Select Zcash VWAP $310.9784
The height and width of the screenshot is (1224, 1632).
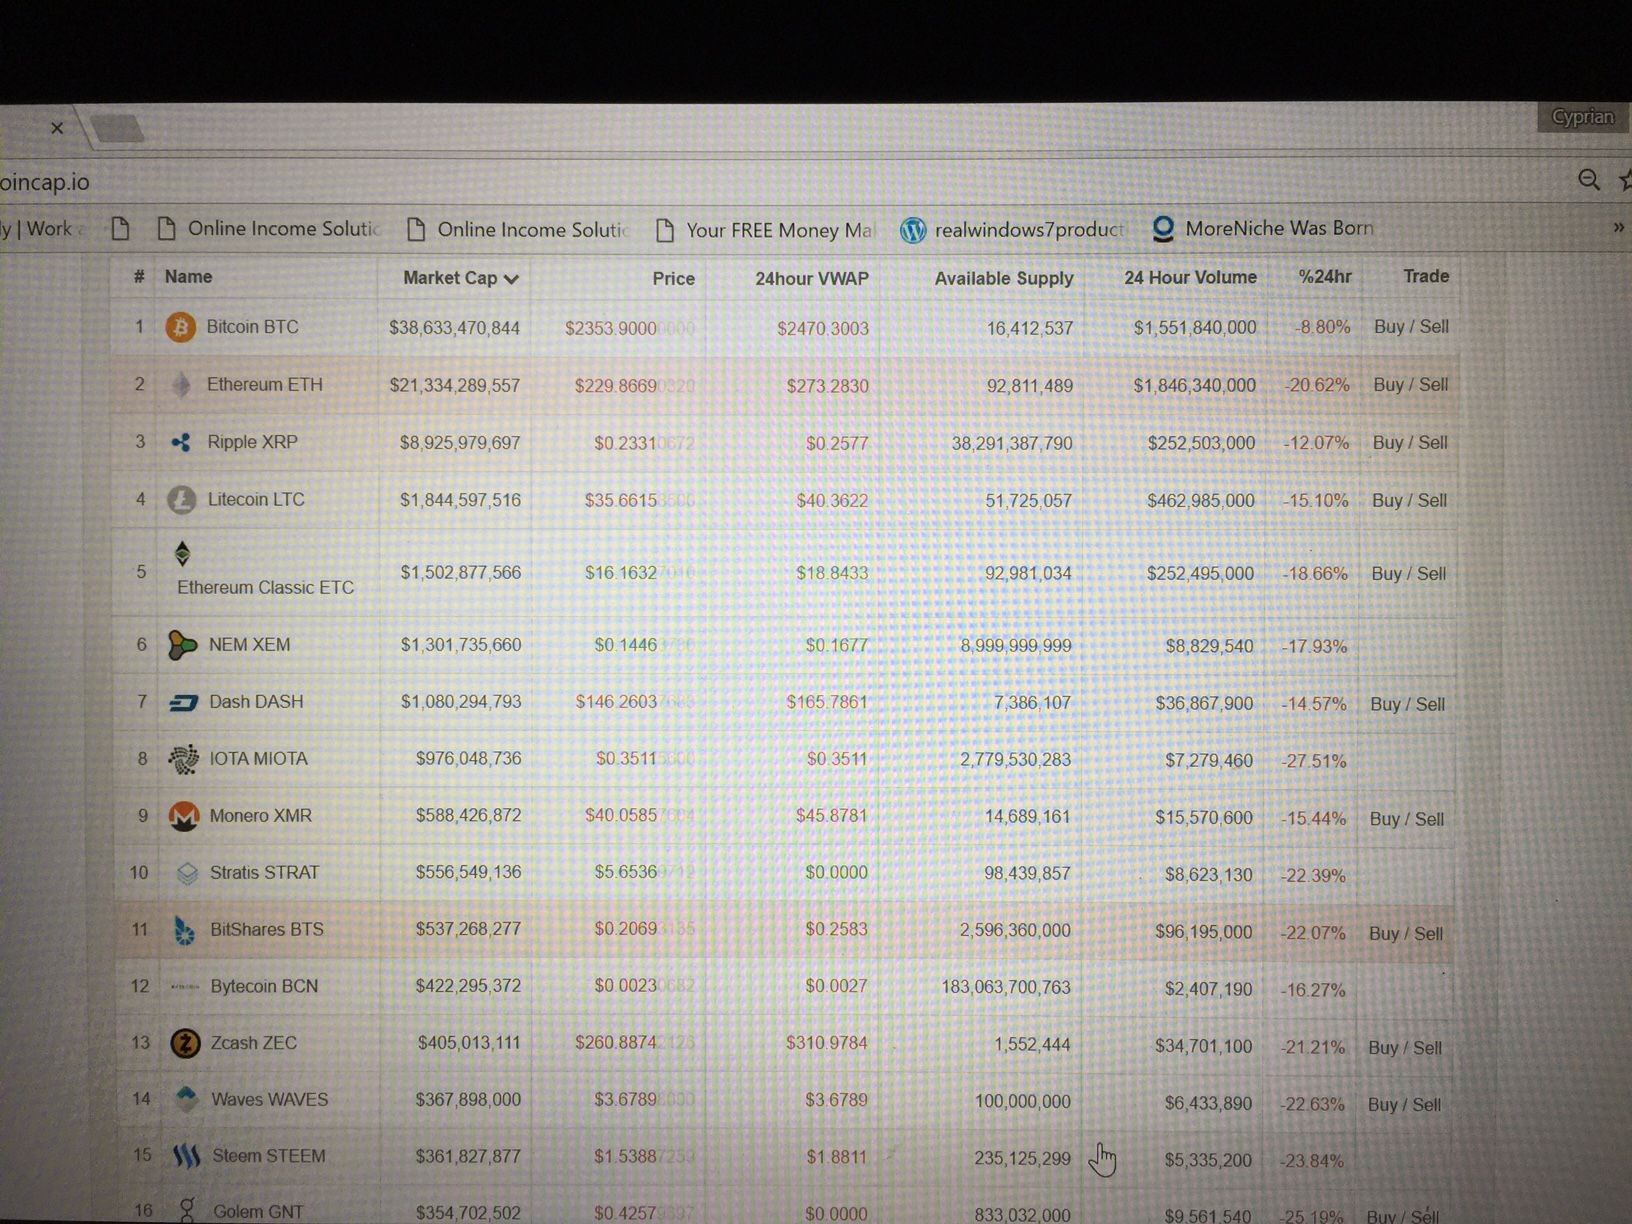(826, 1043)
